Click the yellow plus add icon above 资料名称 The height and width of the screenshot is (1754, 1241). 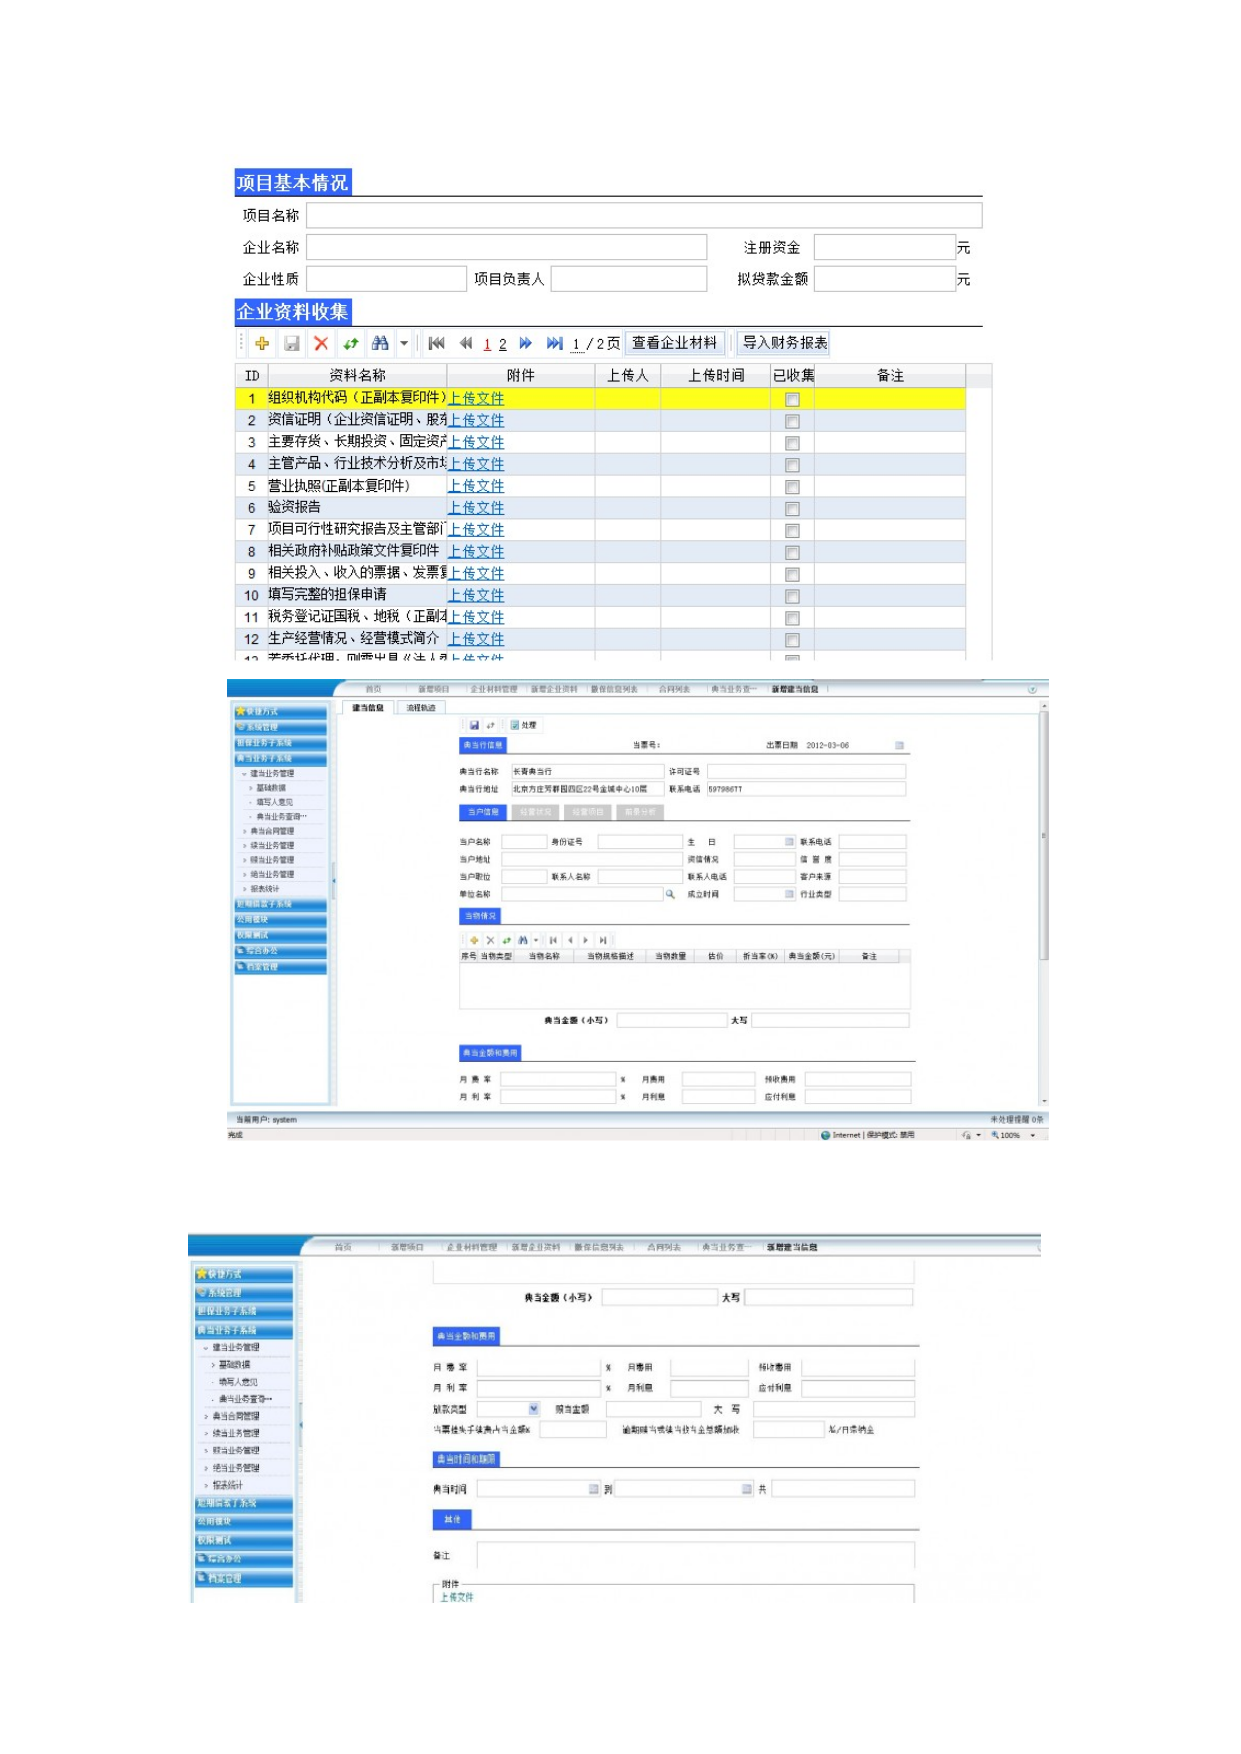(x=262, y=343)
